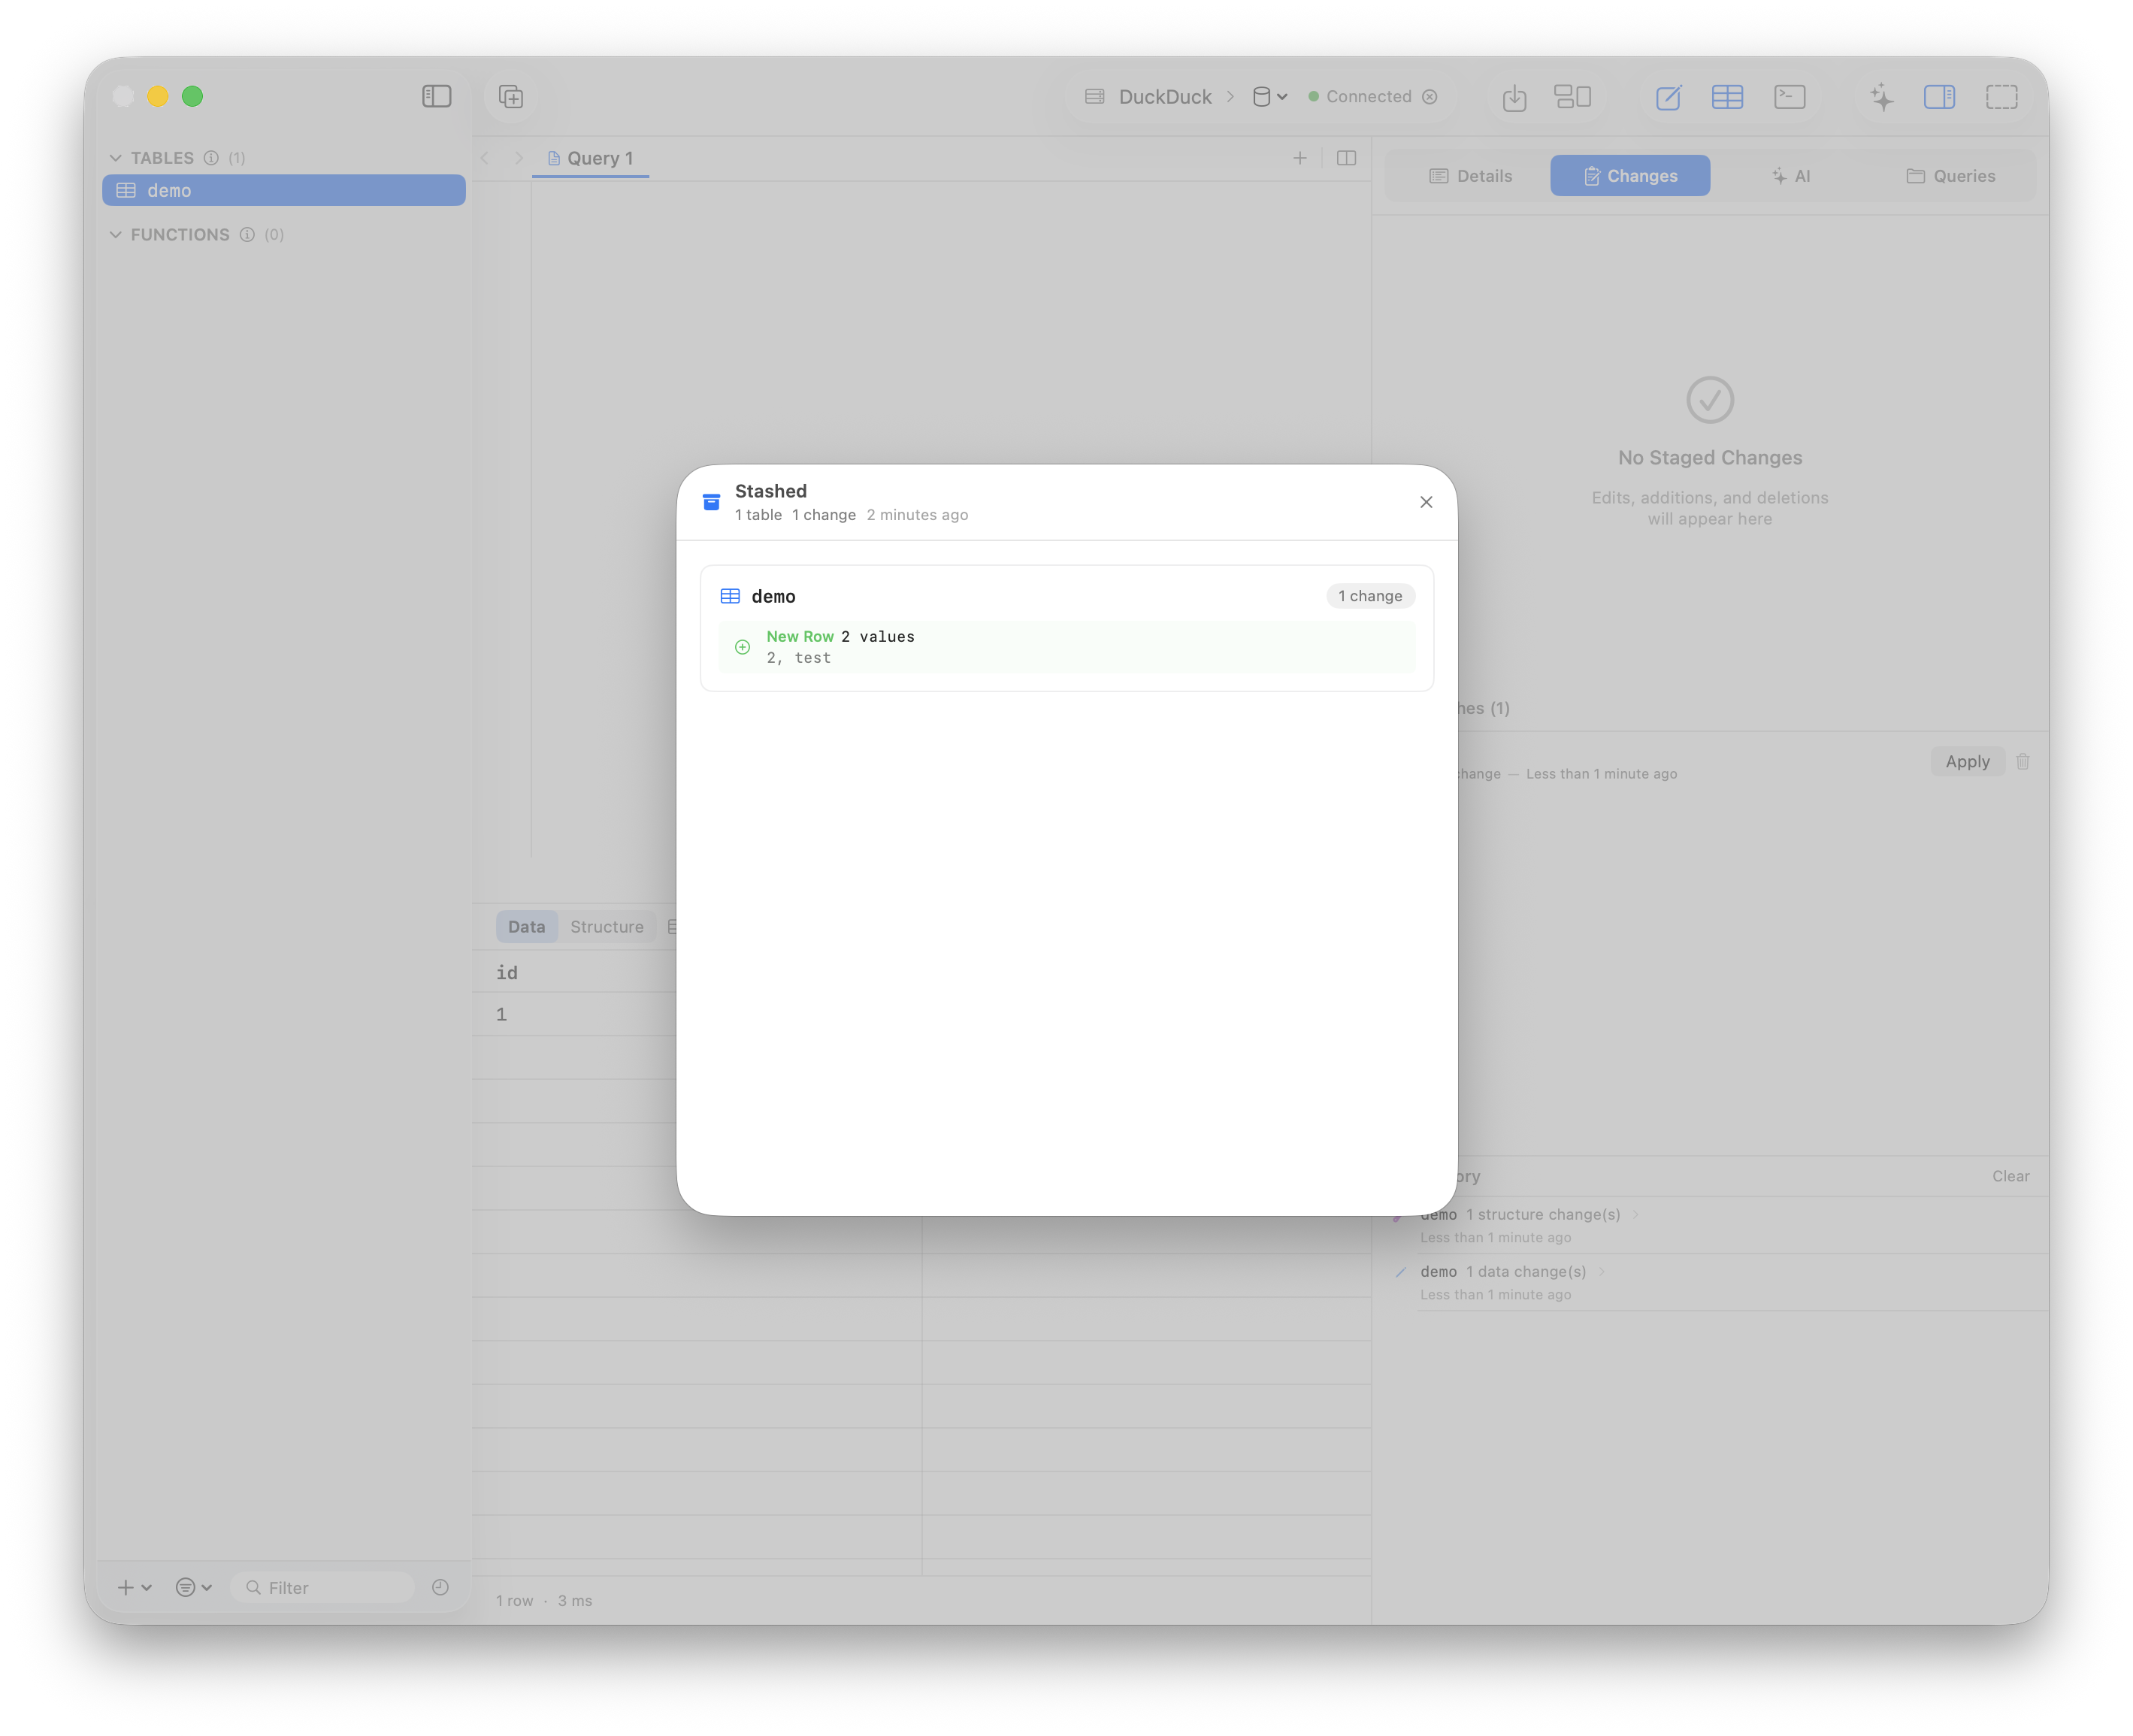Open the add item plus dropdown
The height and width of the screenshot is (1736, 2133).
(x=134, y=1588)
